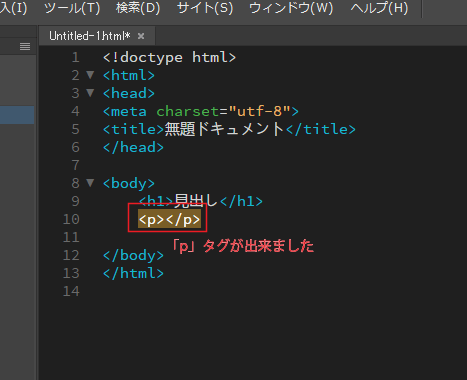The width and height of the screenshot is (467, 380).
Task: Collapse the head tag on line 3
Action: click(x=90, y=92)
